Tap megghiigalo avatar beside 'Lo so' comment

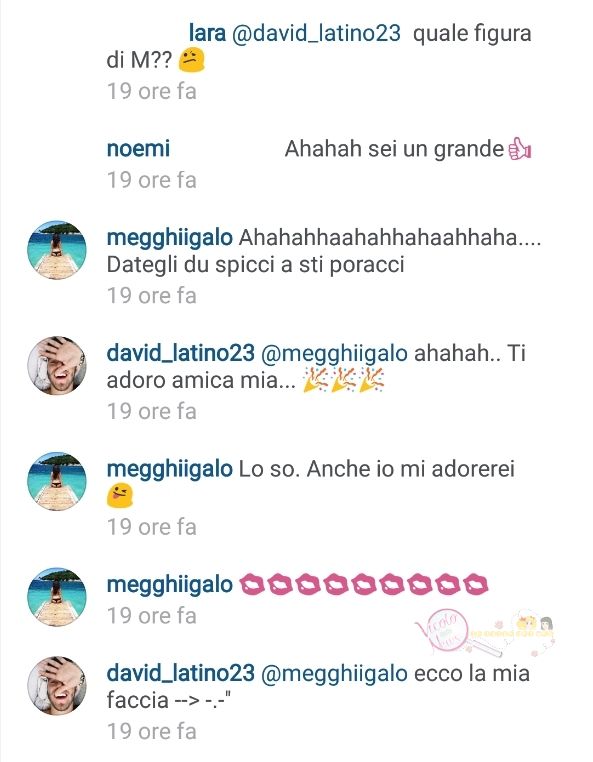pos(57,481)
